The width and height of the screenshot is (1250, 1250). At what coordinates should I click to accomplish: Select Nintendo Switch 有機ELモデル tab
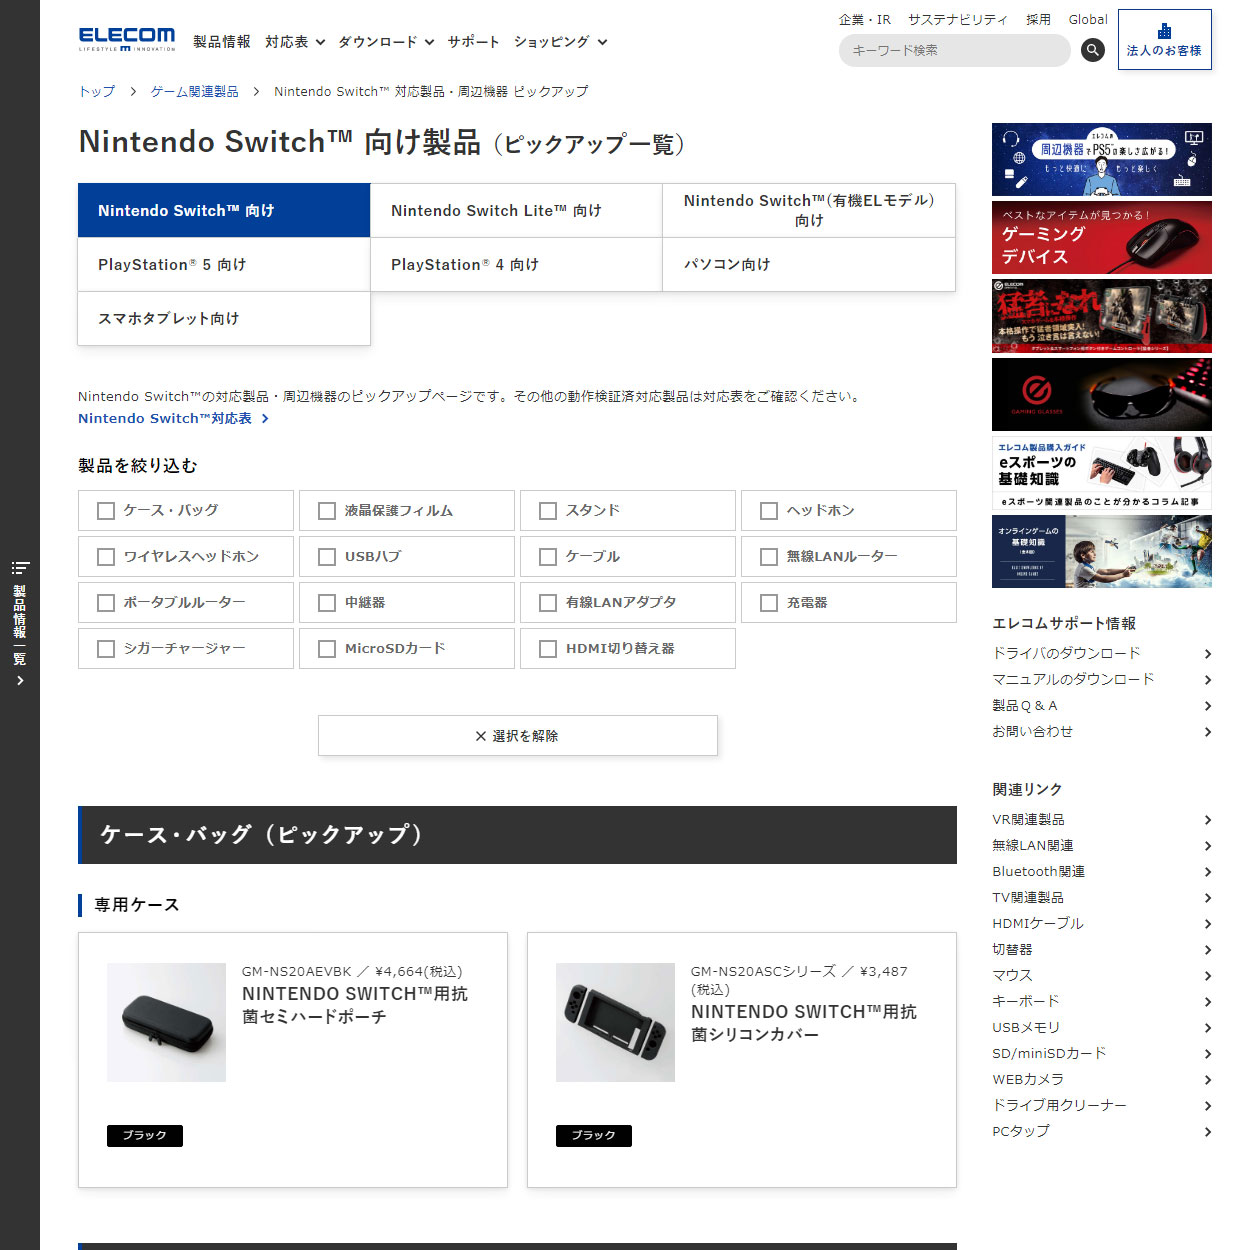(x=809, y=211)
